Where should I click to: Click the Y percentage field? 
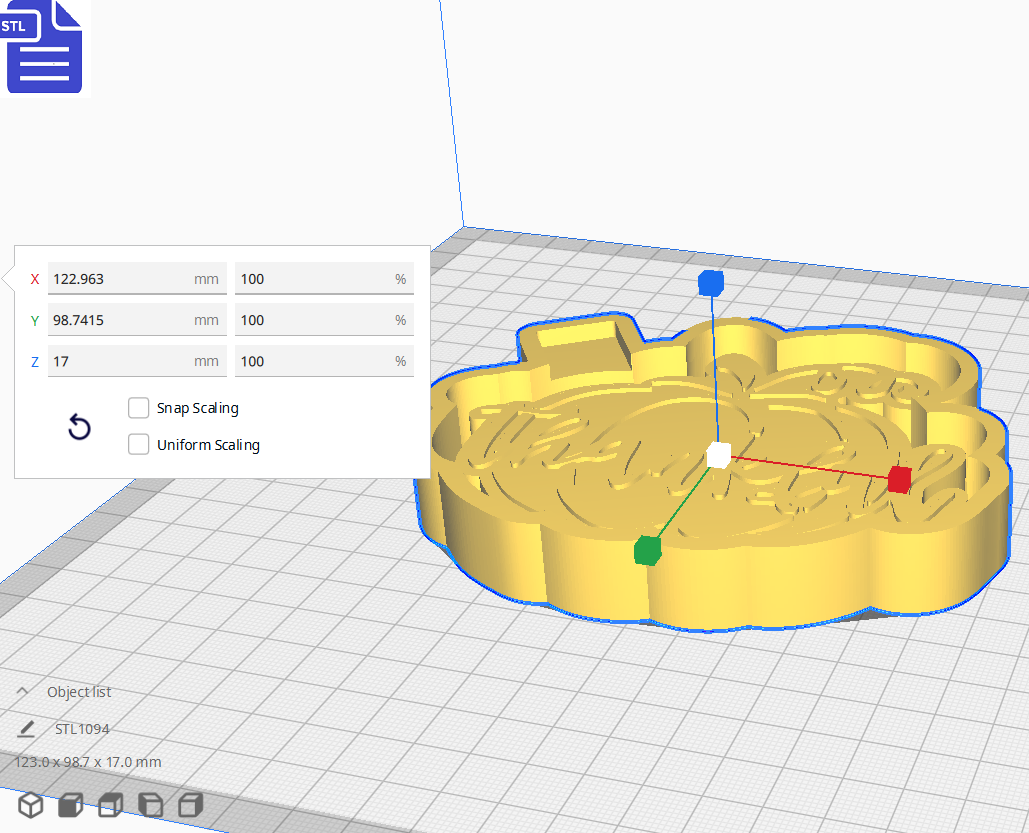(x=324, y=319)
